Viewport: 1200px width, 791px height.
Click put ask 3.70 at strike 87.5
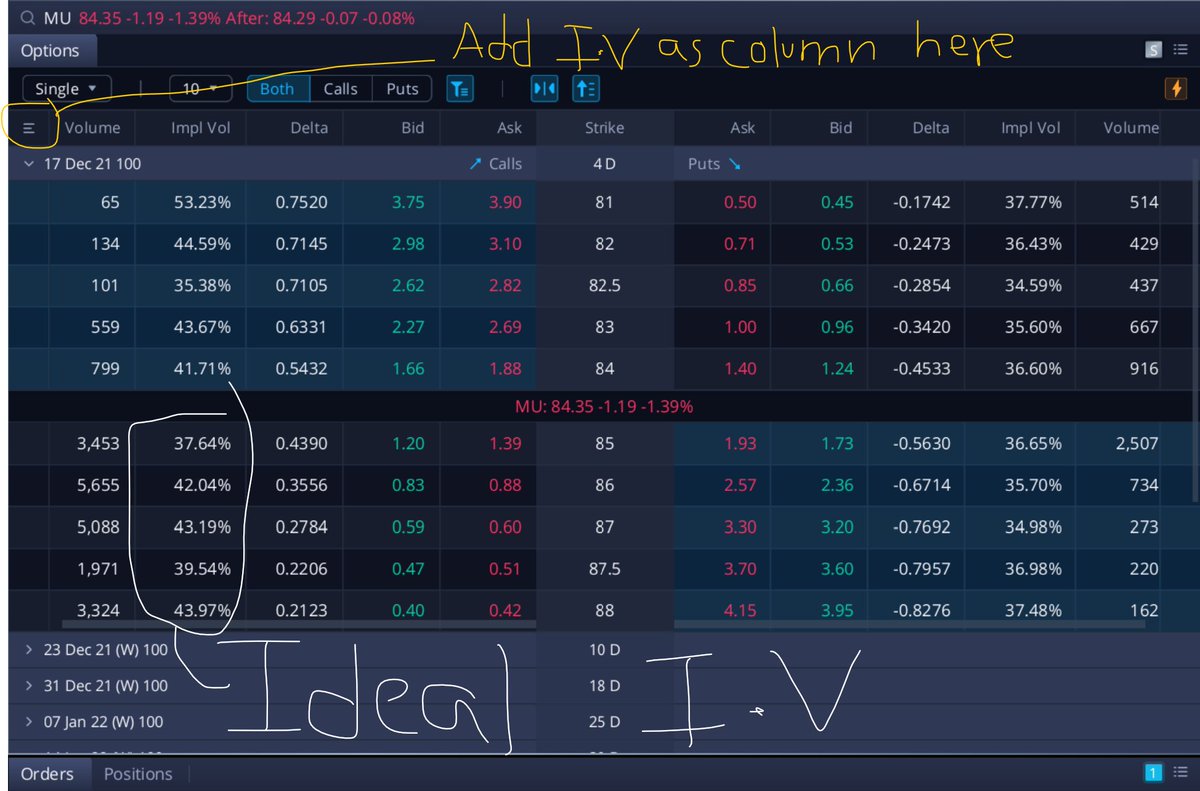click(x=740, y=569)
